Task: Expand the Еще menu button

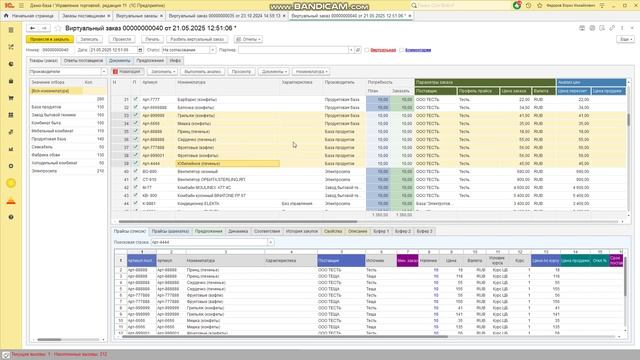Action: (625, 39)
